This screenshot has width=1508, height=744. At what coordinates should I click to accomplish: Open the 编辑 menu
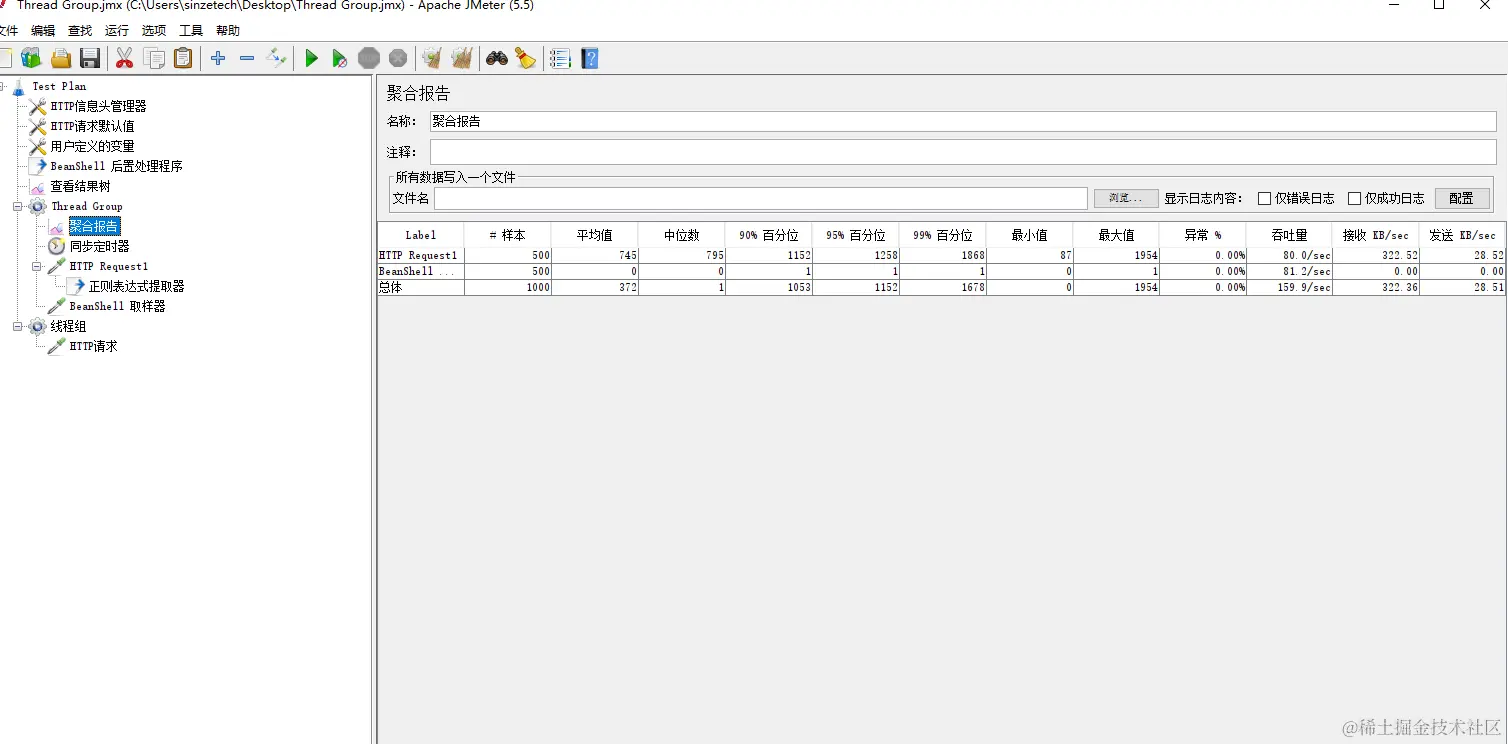coord(43,31)
